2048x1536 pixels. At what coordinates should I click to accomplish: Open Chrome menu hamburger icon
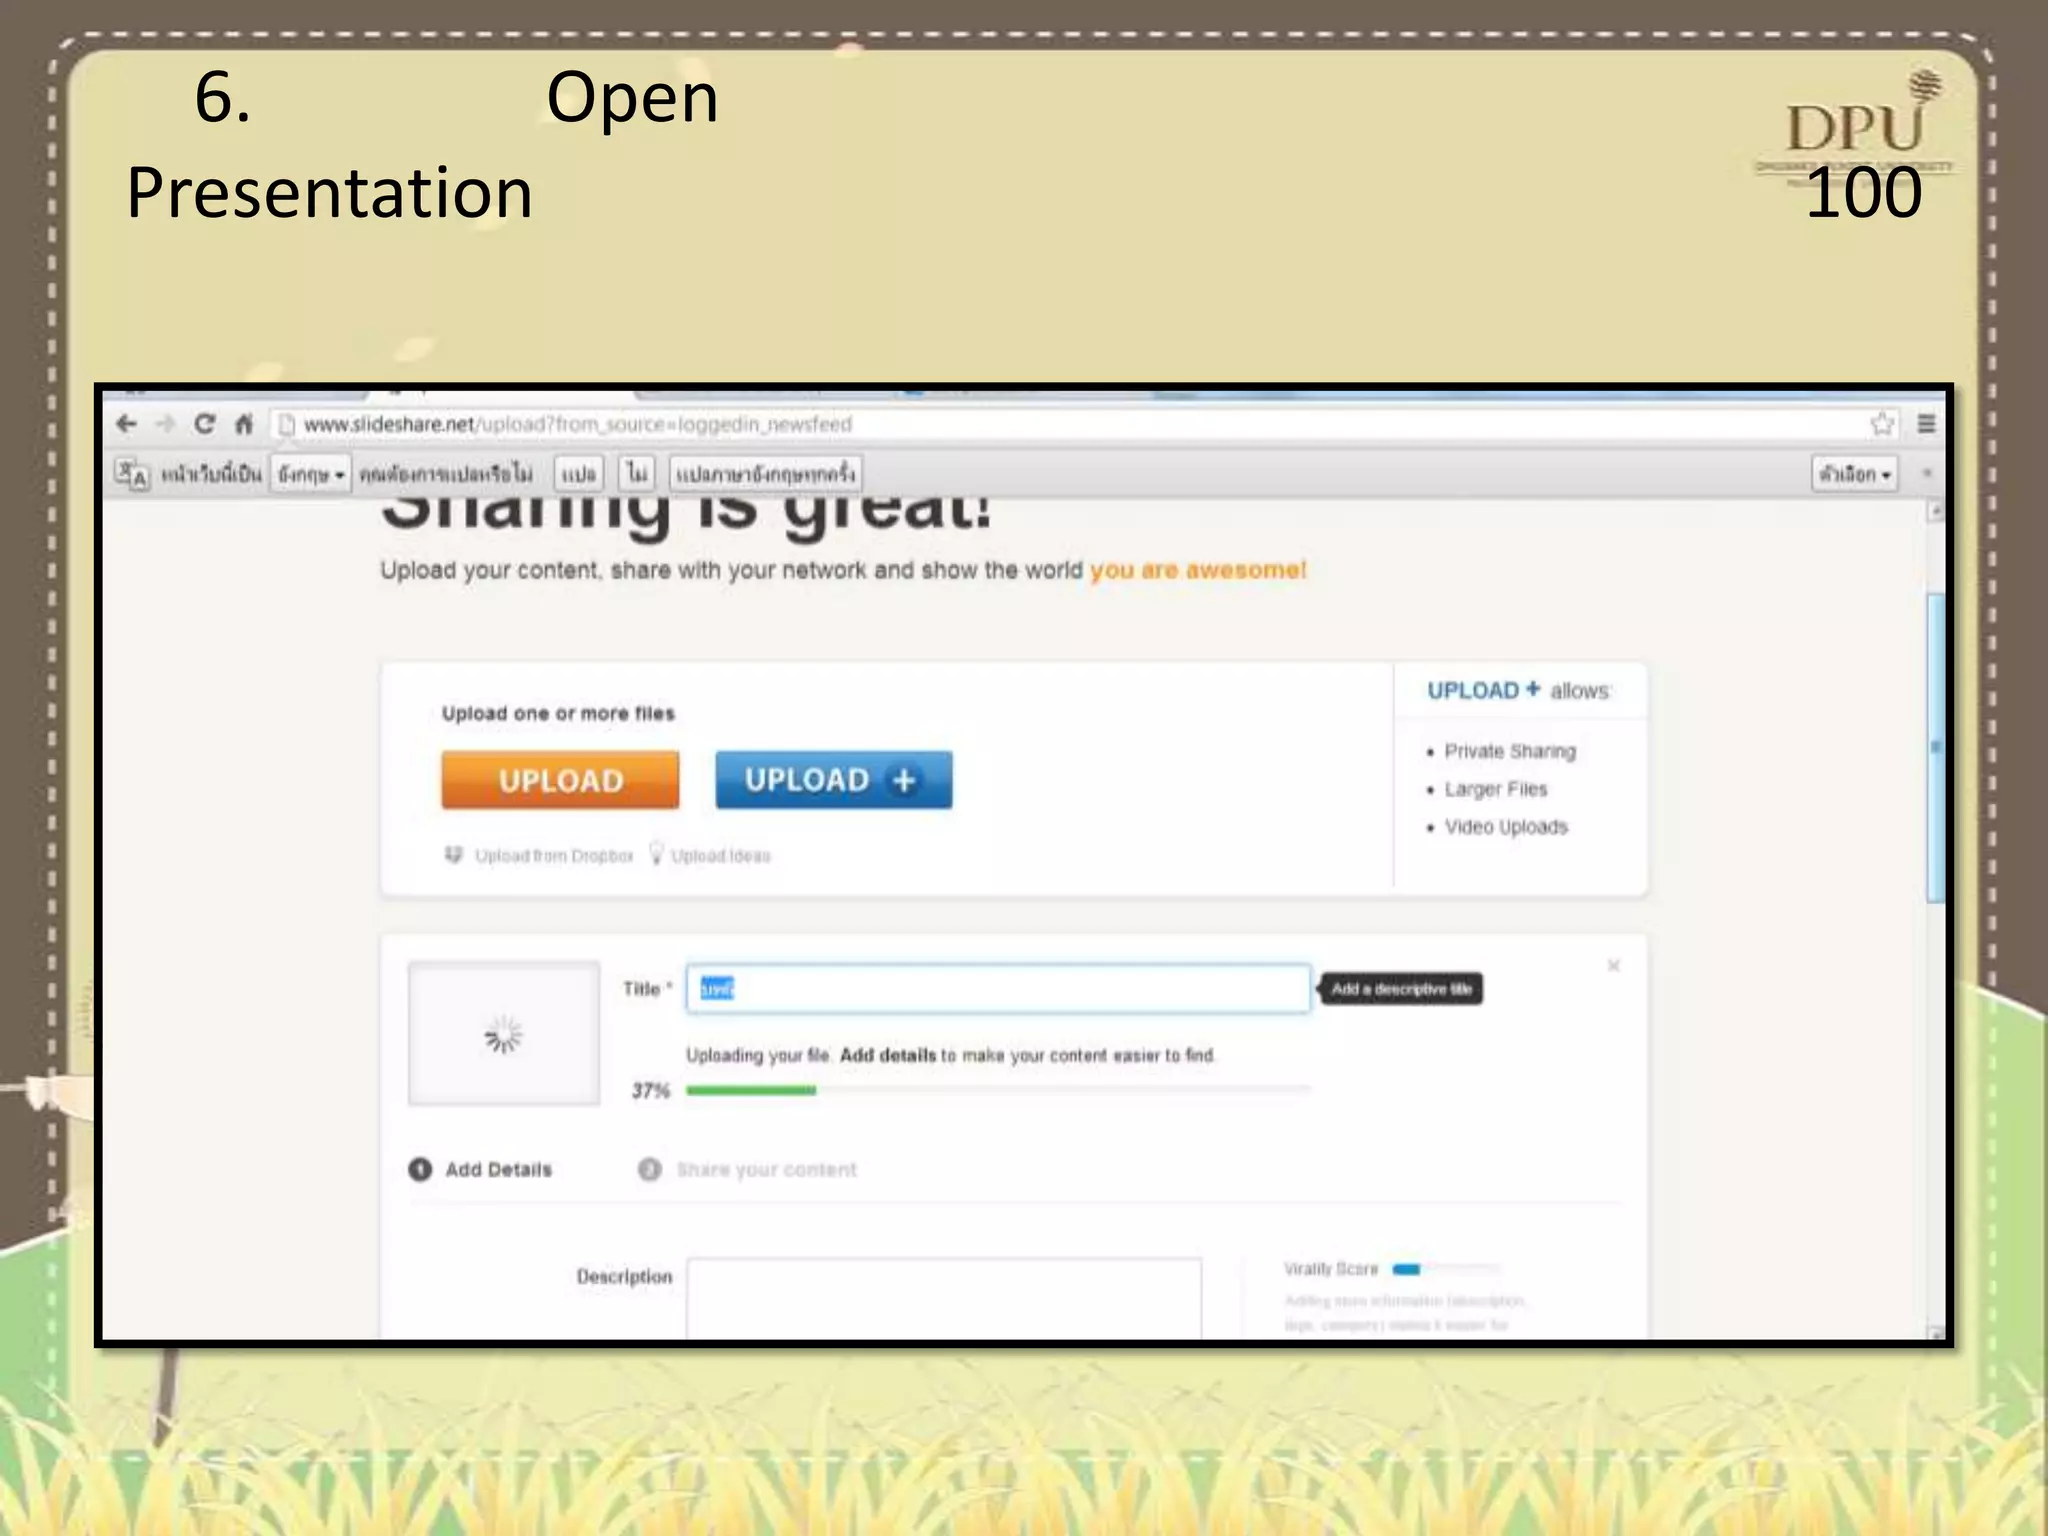click(1927, 424)
